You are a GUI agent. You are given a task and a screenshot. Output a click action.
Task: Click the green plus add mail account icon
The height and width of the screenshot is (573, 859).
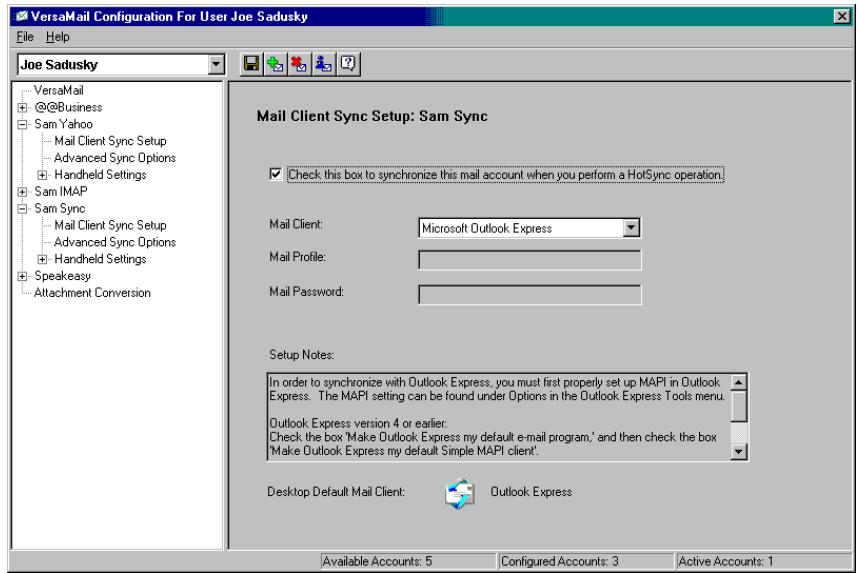[x=276, y=64]
